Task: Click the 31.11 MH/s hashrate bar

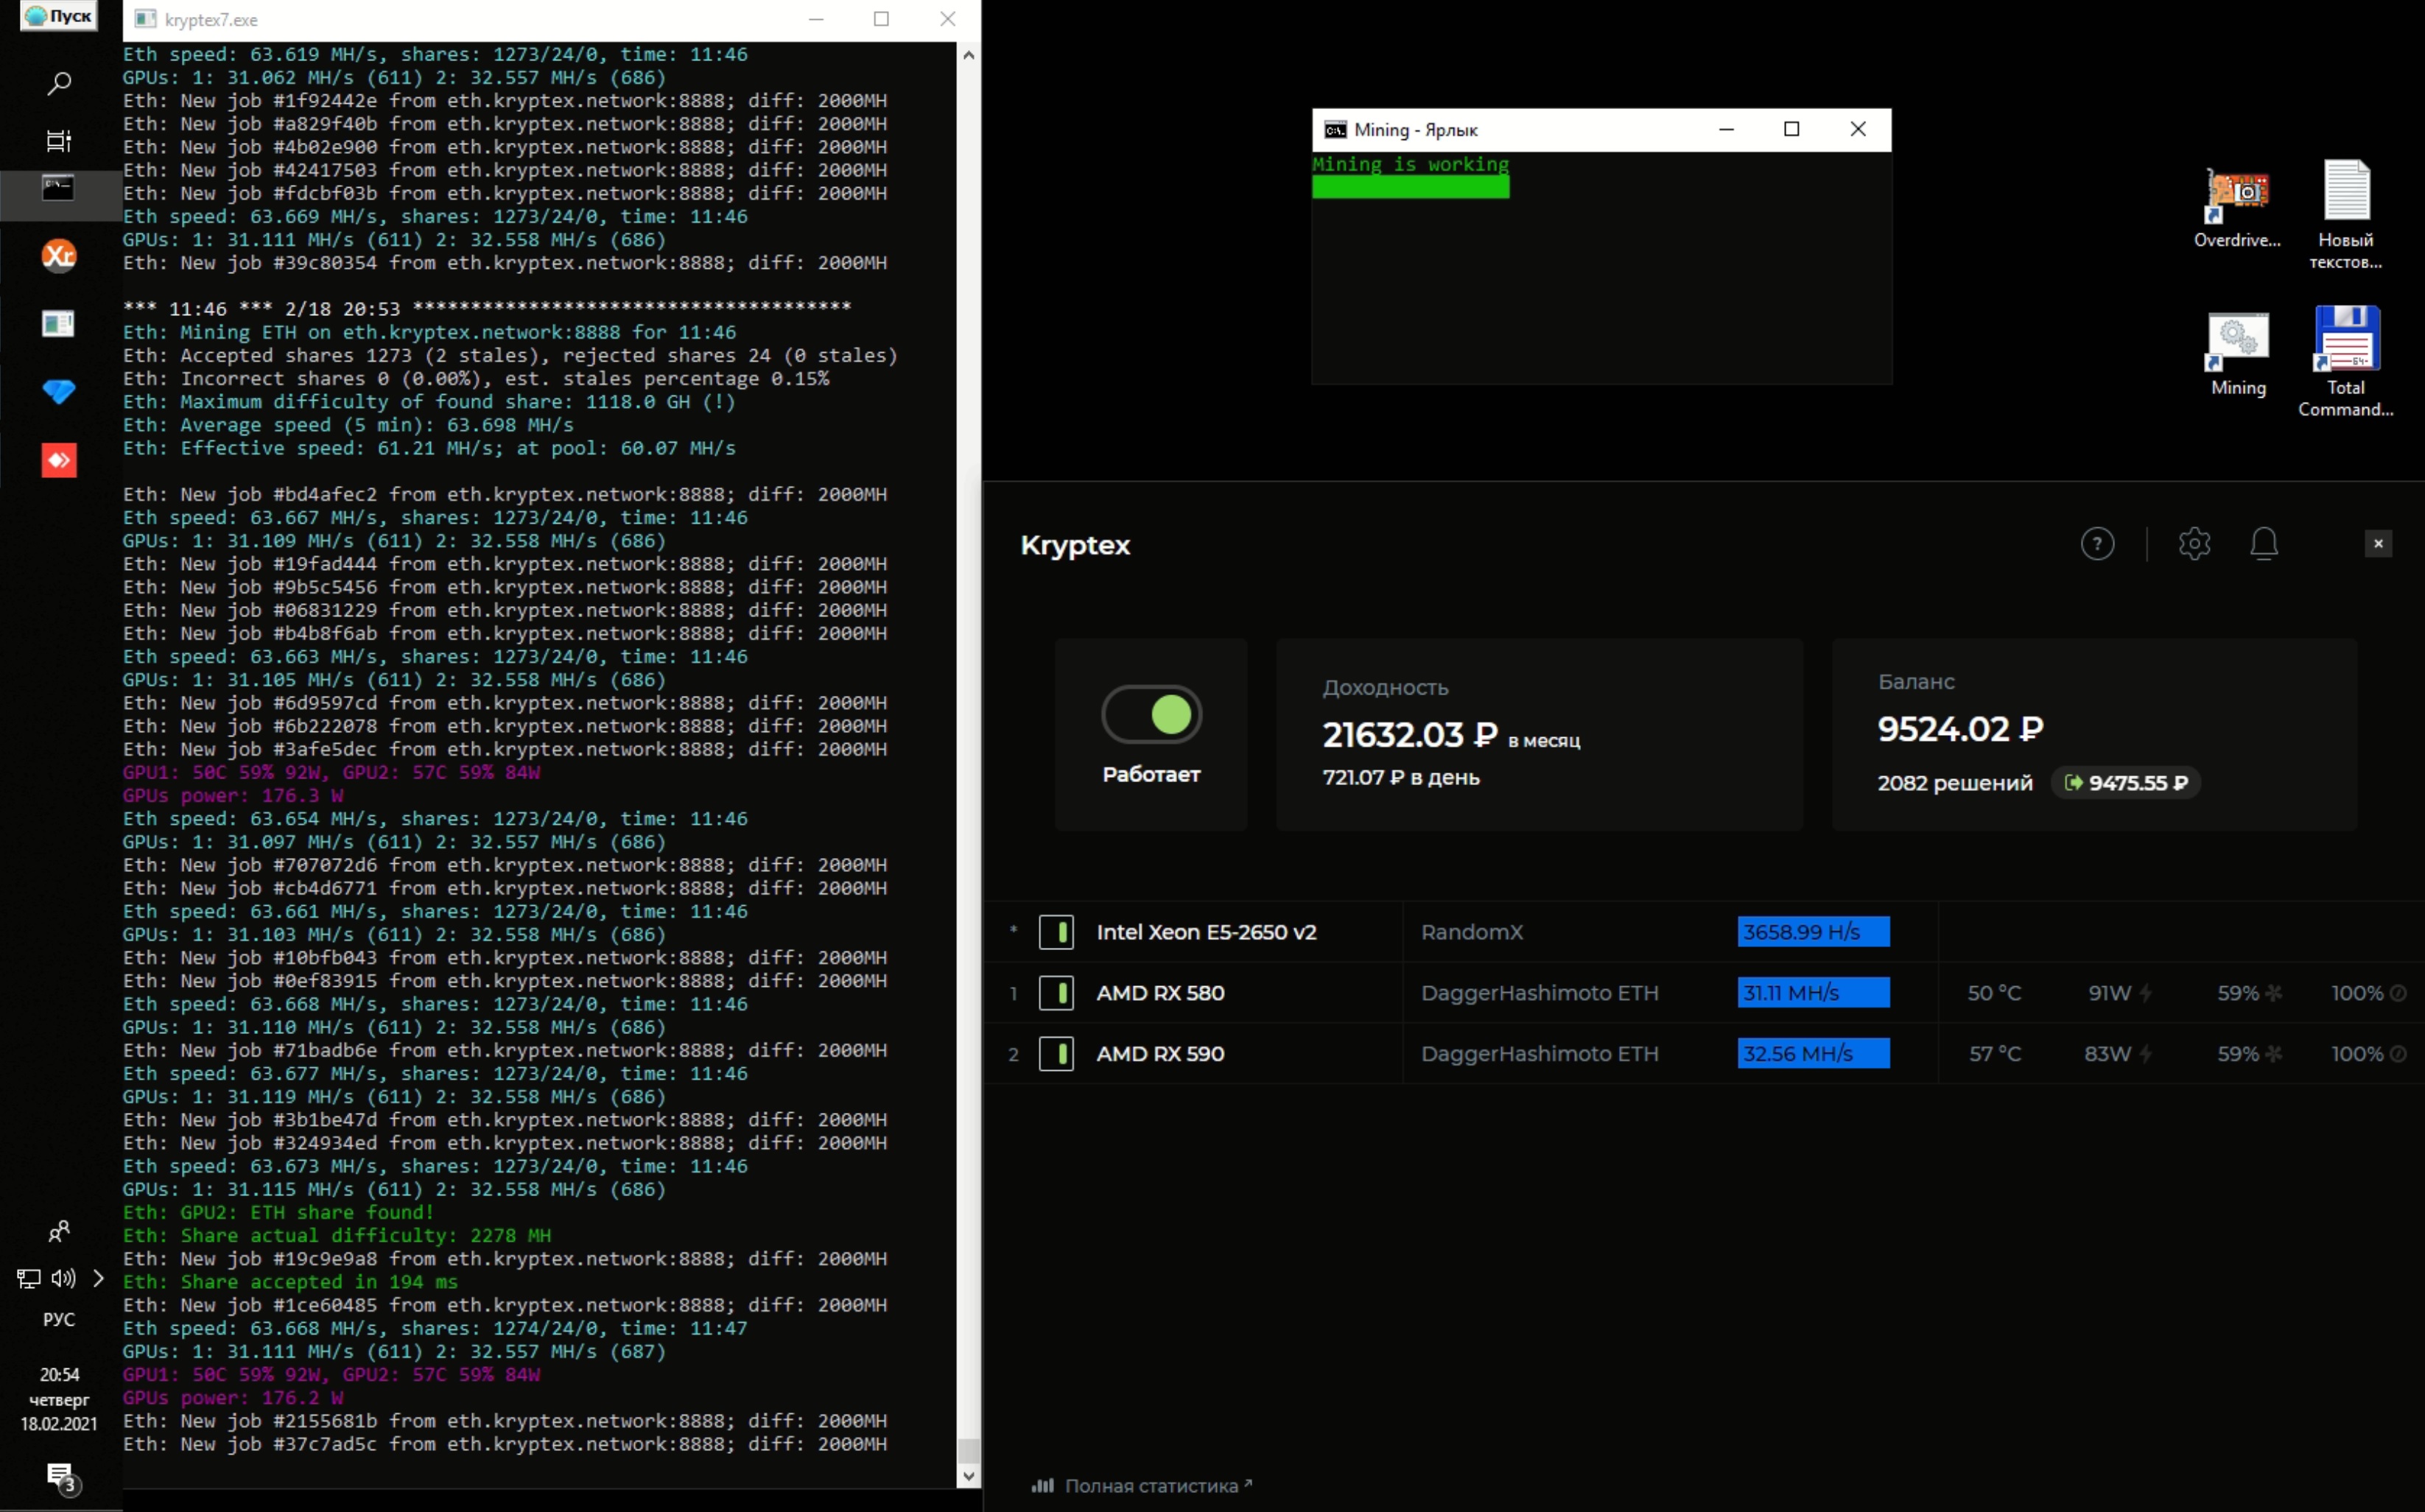Action: (x=1813, y=993)
